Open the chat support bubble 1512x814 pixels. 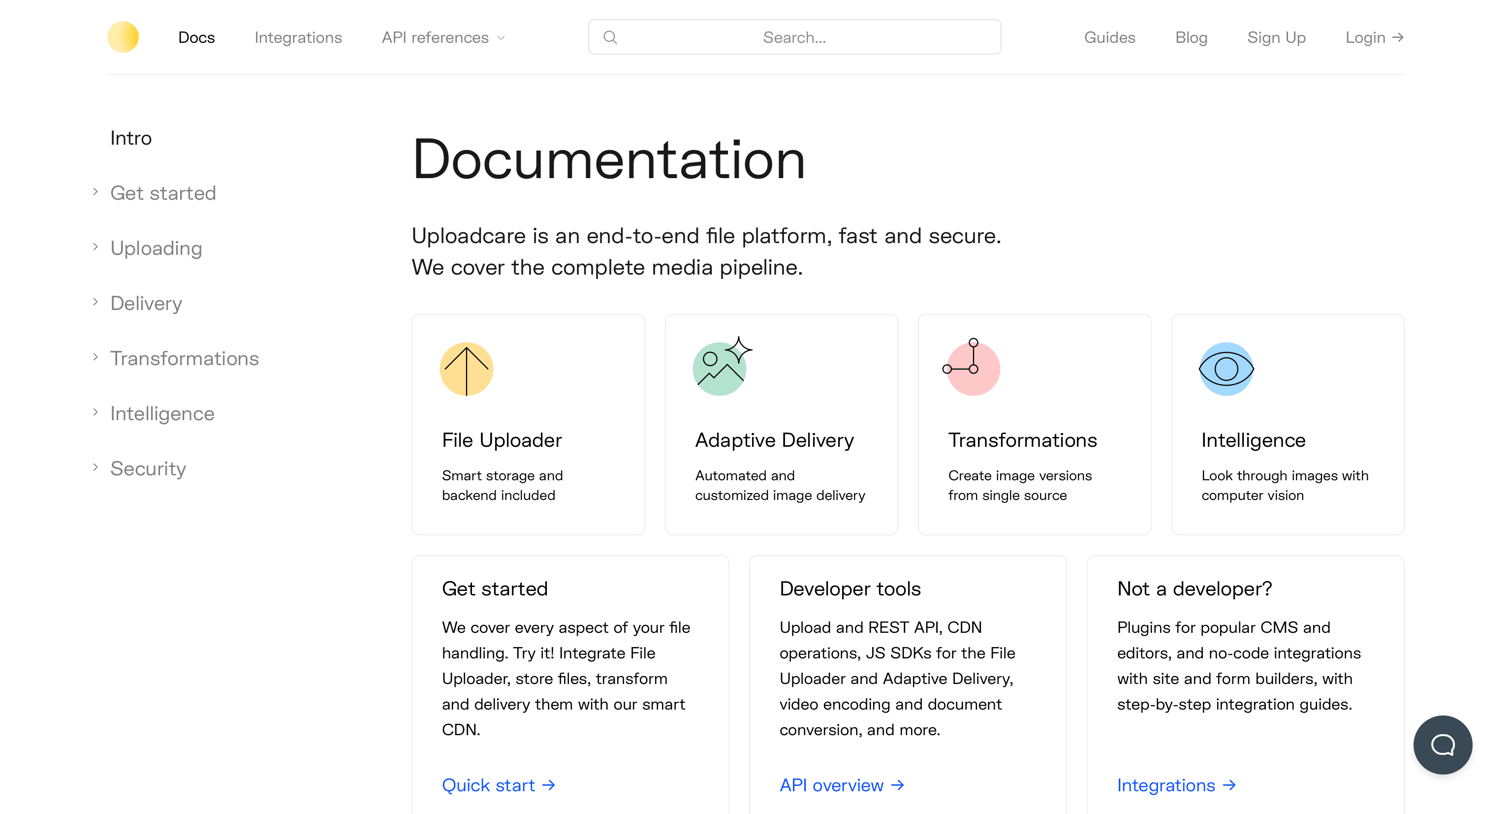coord(1442,745)
